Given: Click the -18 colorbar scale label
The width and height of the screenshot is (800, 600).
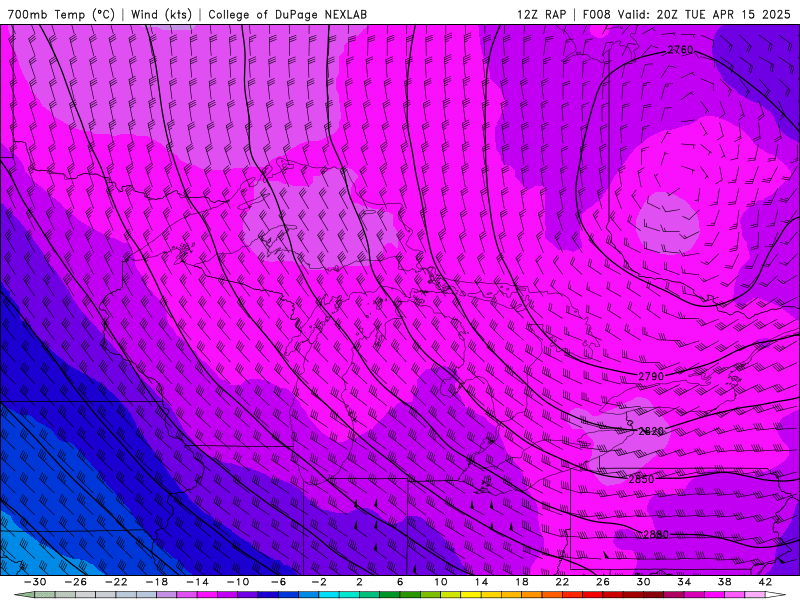Looking at the screenshot, I should pos(157,582).
